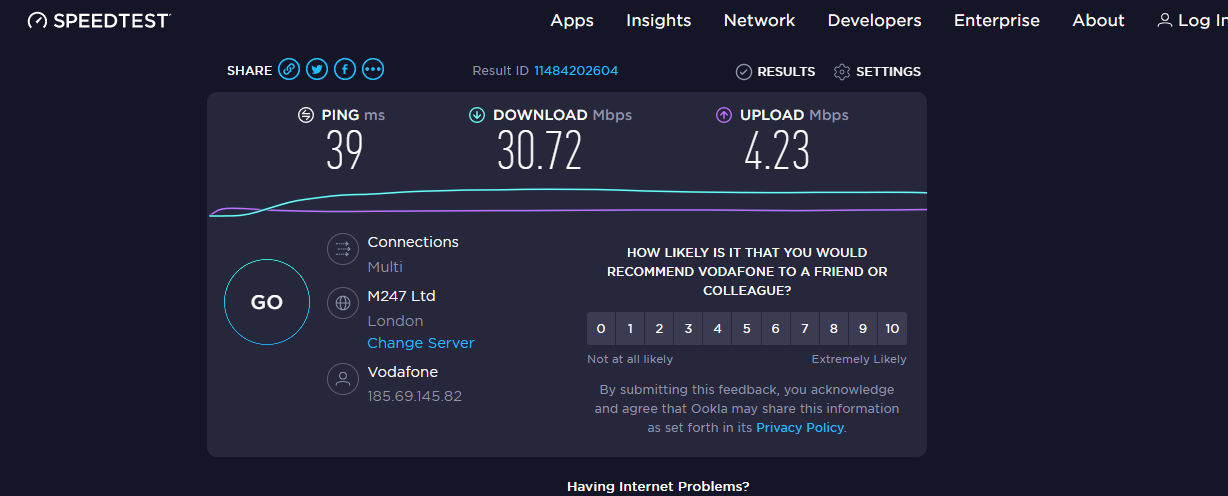Click the ping value 39
This screenshot has height=496, width=1228.
click(344, 151)
